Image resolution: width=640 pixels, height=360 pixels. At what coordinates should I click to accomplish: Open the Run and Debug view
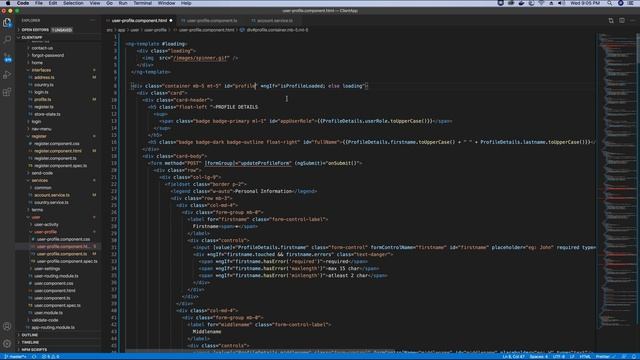point(7,75)
